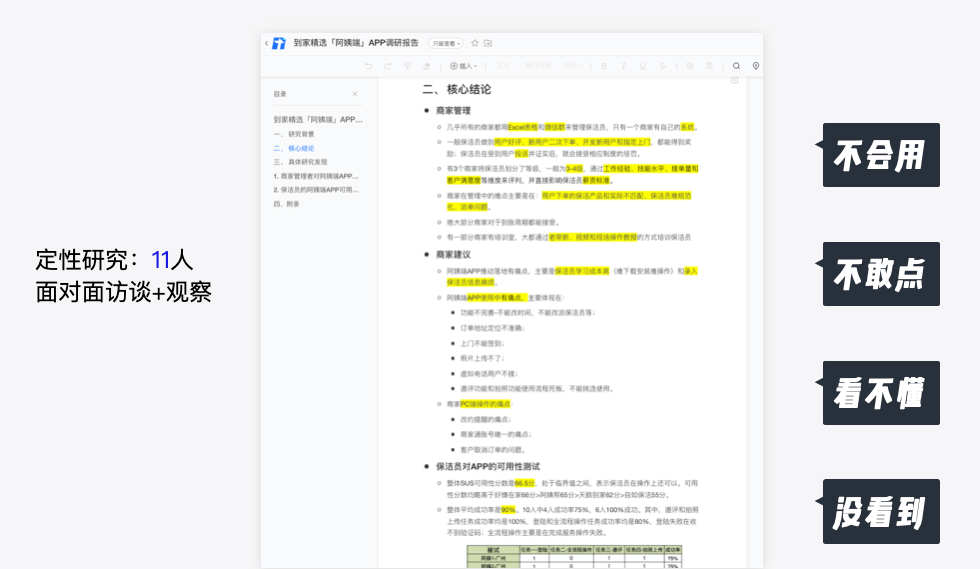Click the 面对面访谈+观察 caption
980x569 pixels.
click(124, 292)
